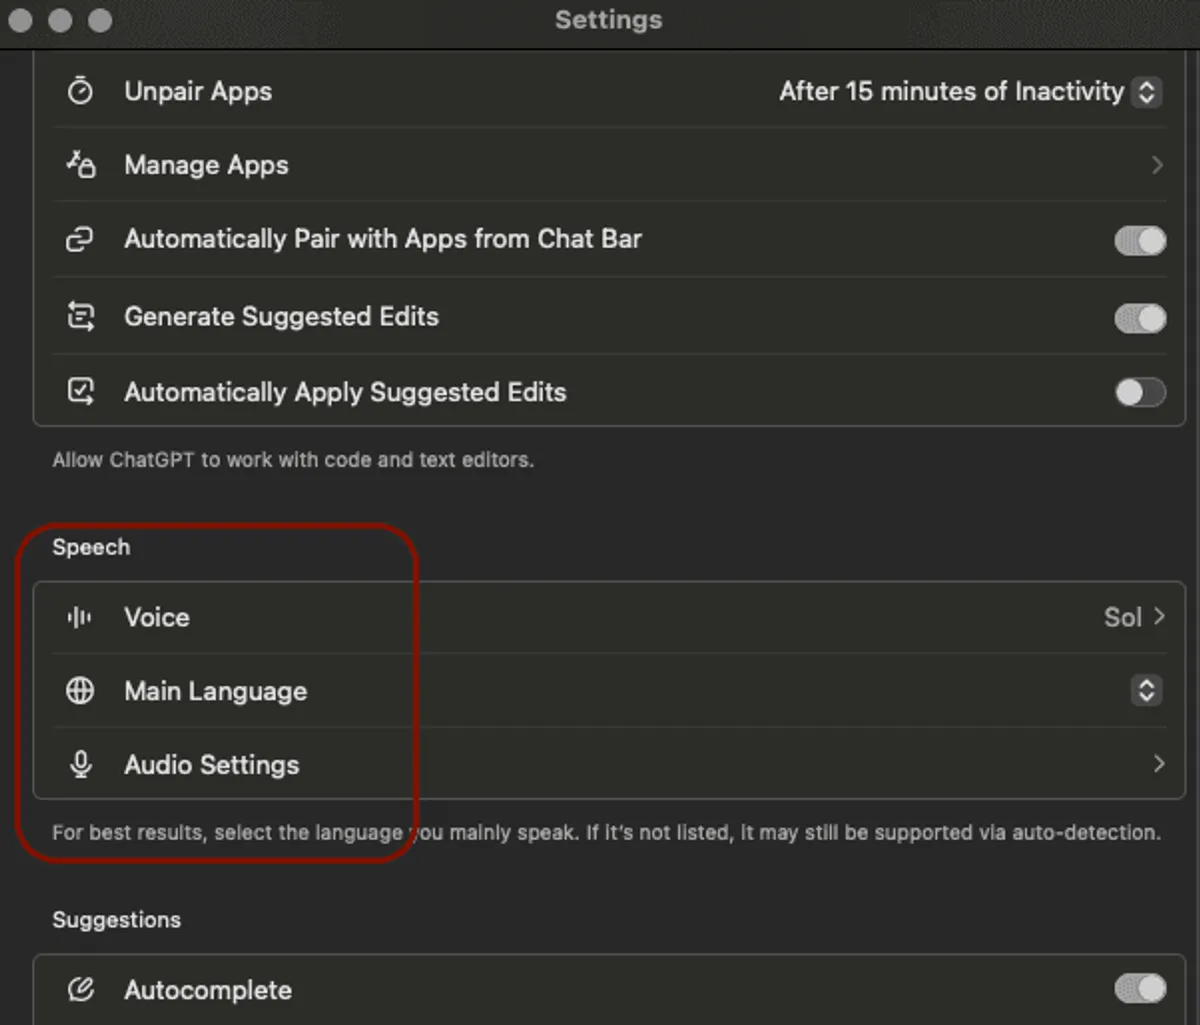
Task: Click the Audio Settings microphone icon
Action: [80, 765]
